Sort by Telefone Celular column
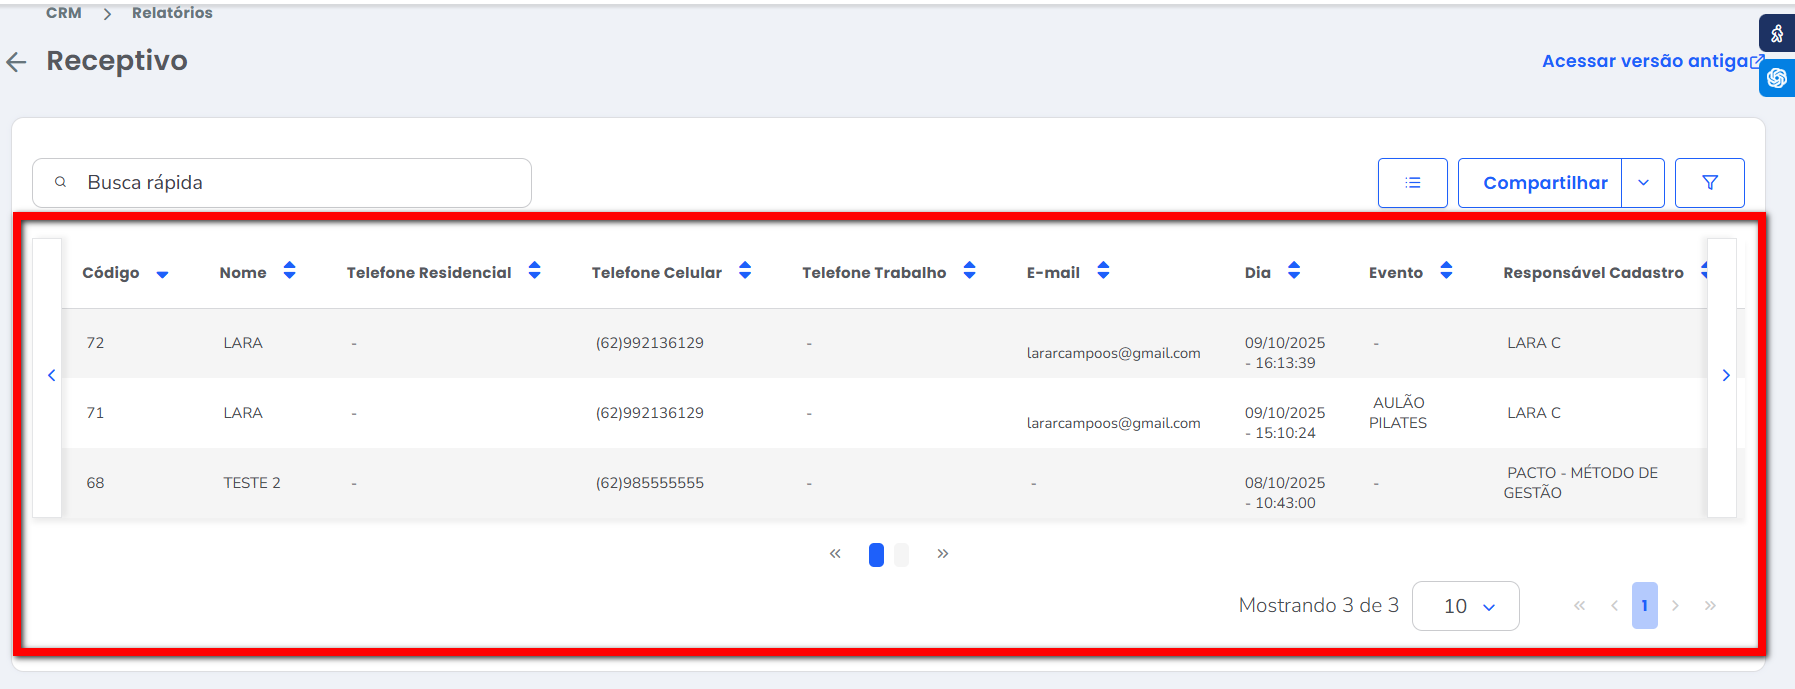The height and width of the screenshot is (689, 1795). point(745,271)
